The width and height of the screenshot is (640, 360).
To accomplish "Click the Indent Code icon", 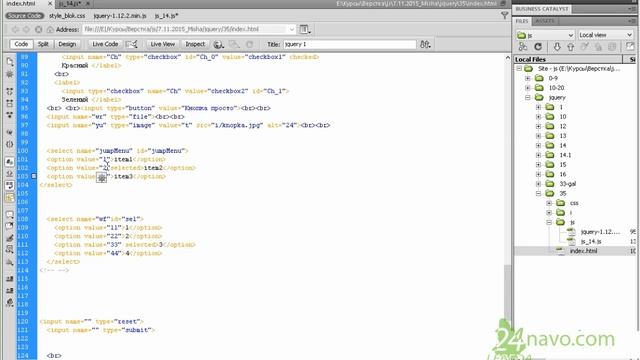I will (10, 279).
